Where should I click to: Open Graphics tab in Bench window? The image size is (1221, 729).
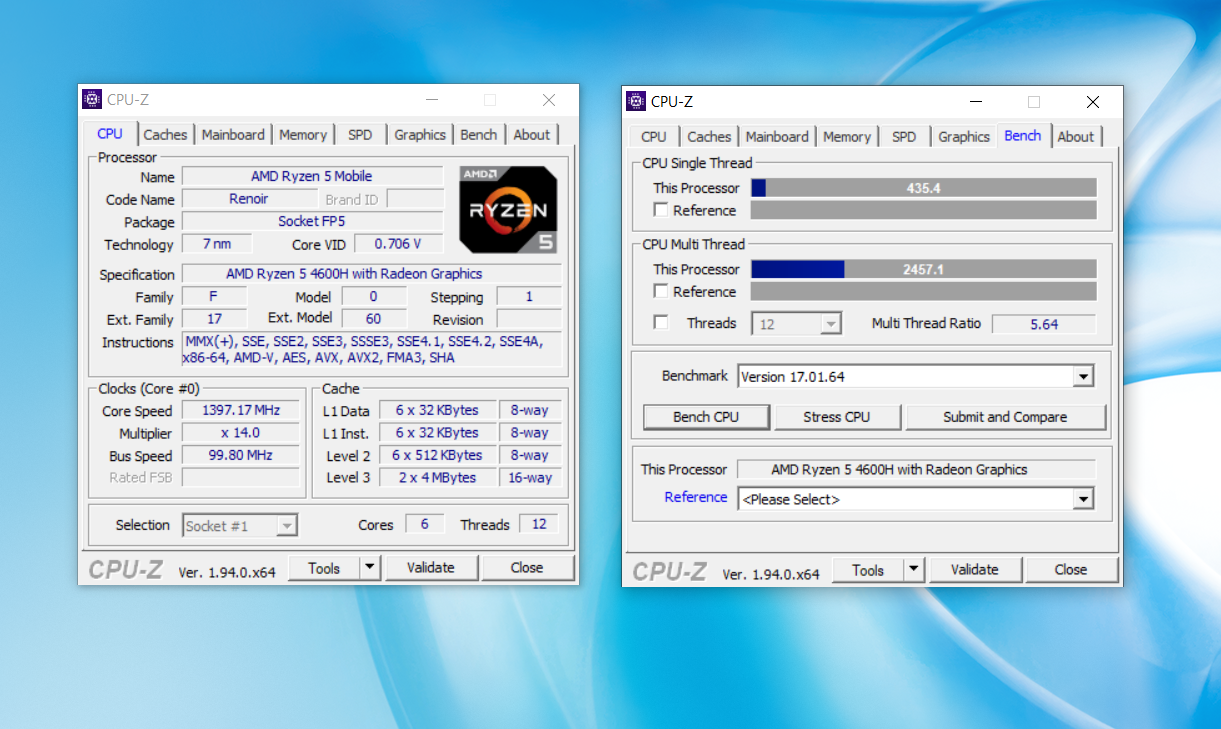click(964, 137)
